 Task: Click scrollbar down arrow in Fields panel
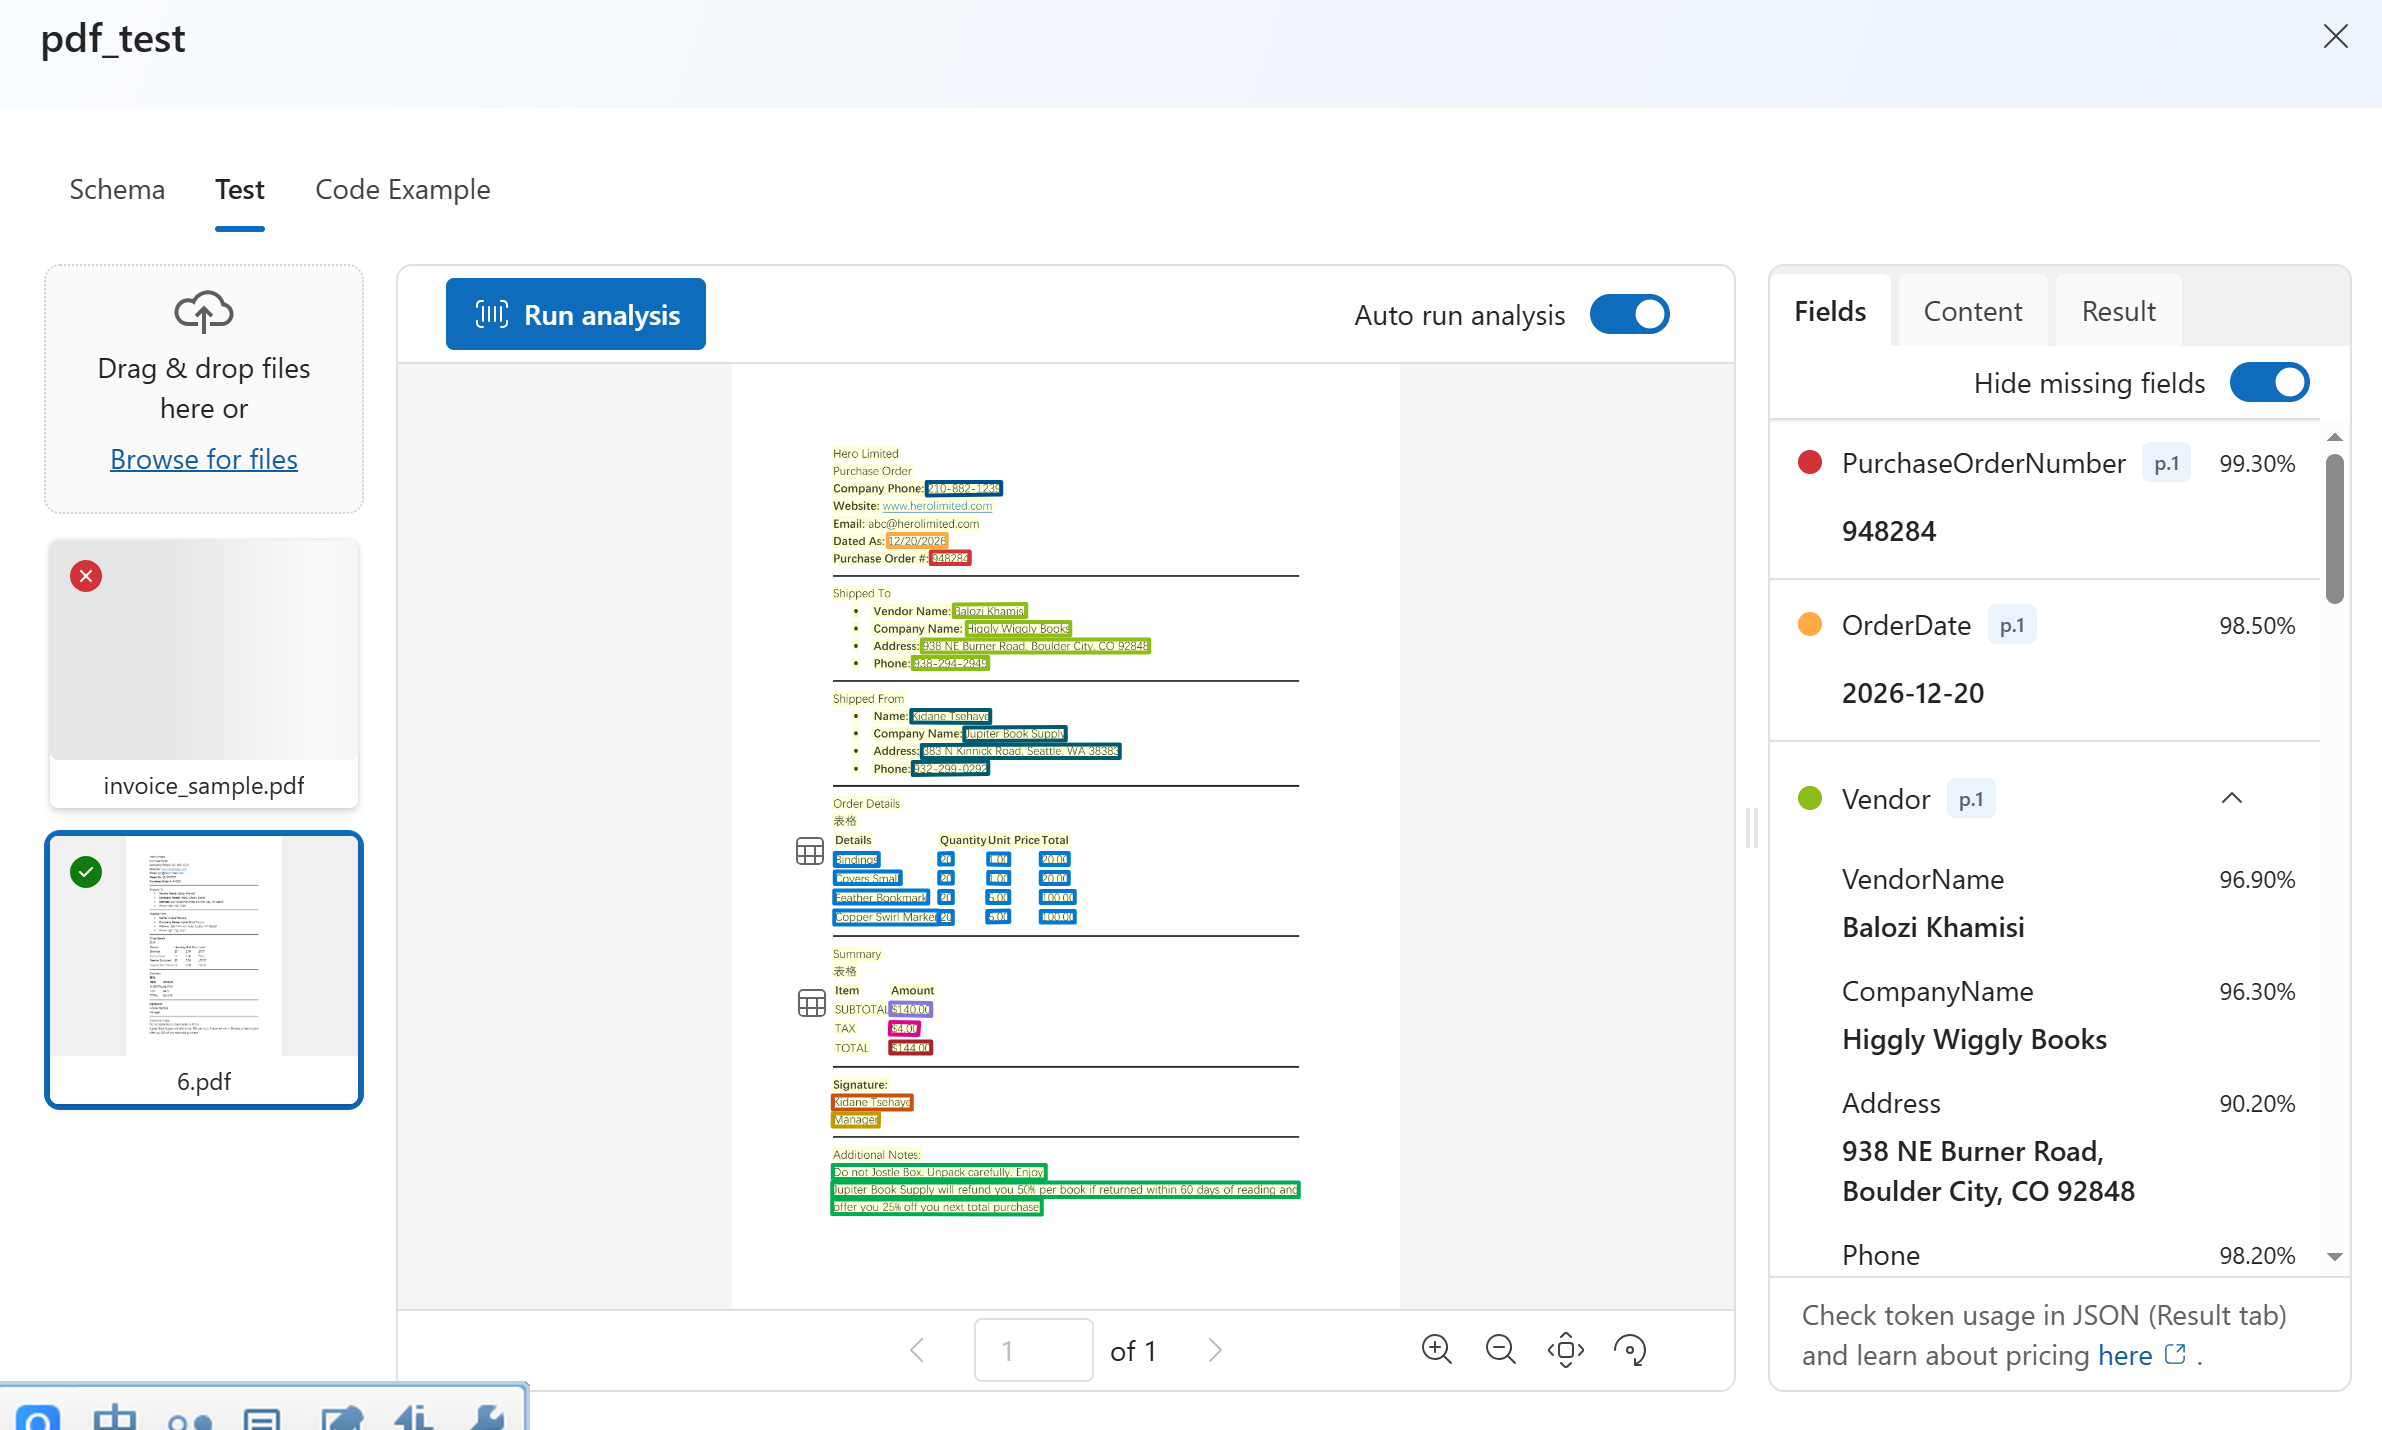2335,1257
